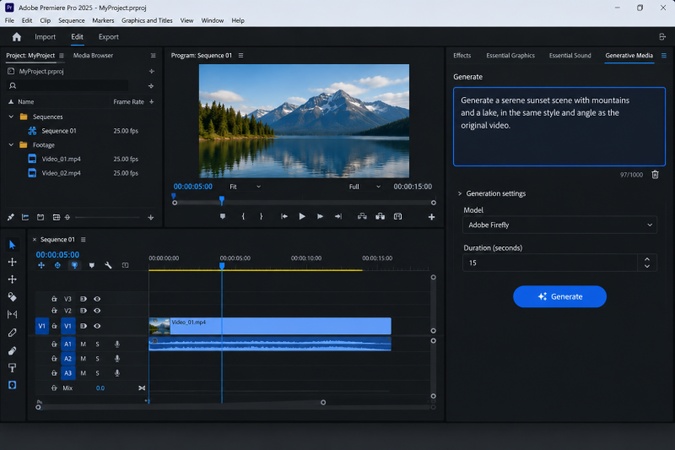Toggle A2 track targeting

[68, 358]
